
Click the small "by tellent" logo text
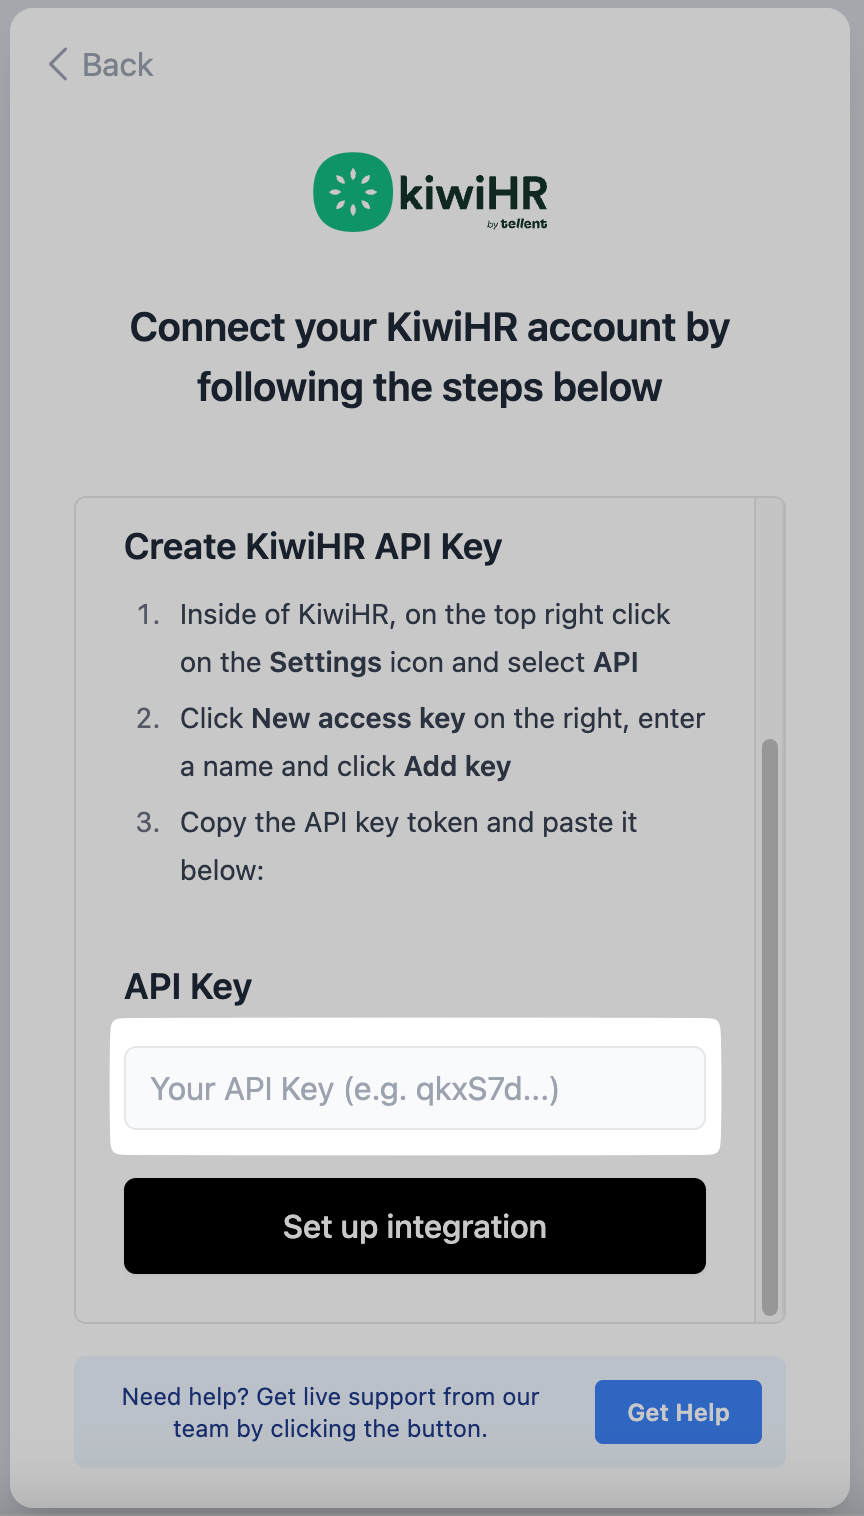[x=517, y=224]
